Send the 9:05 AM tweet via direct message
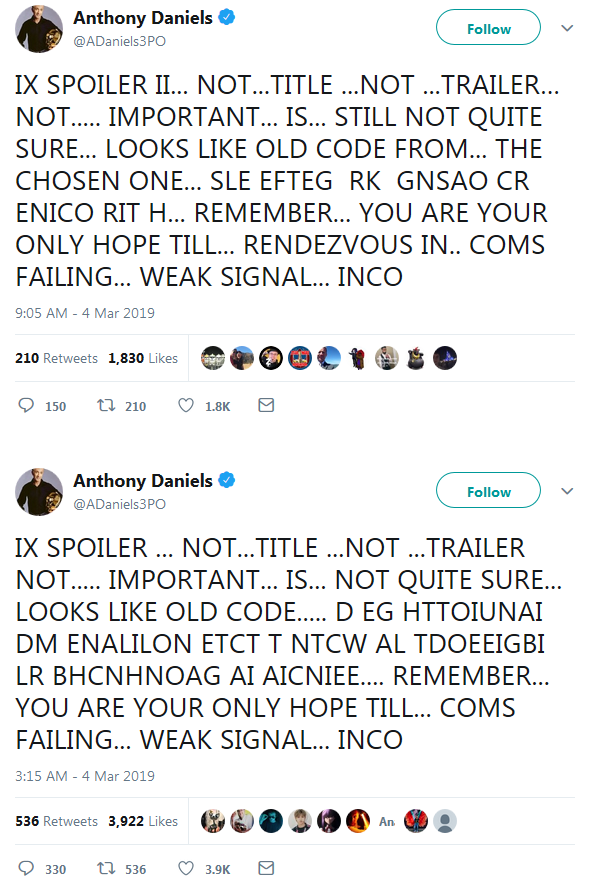This screenshot has height=882, width=608. (x=266, y=406)
